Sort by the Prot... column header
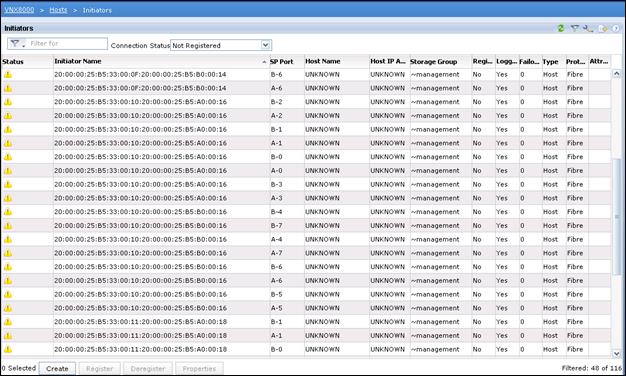Screen dimensions: 626x376 click(576, 61)
